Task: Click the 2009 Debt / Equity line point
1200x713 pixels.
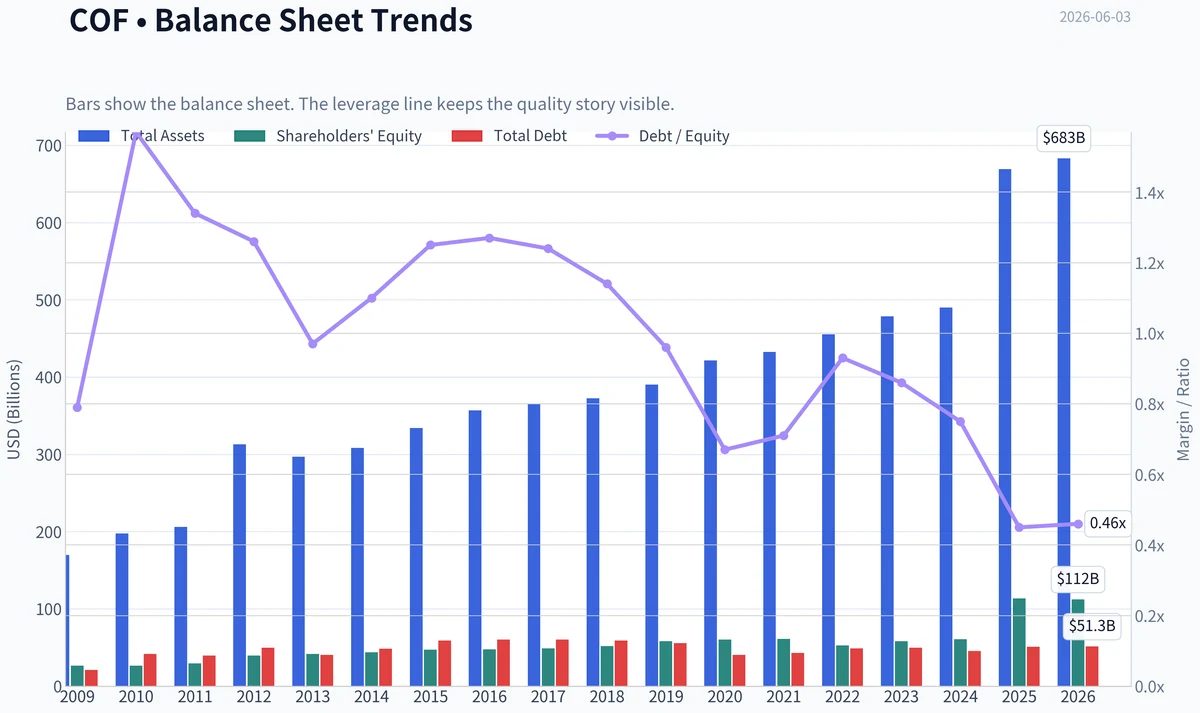Action: (x=77, y=407)
